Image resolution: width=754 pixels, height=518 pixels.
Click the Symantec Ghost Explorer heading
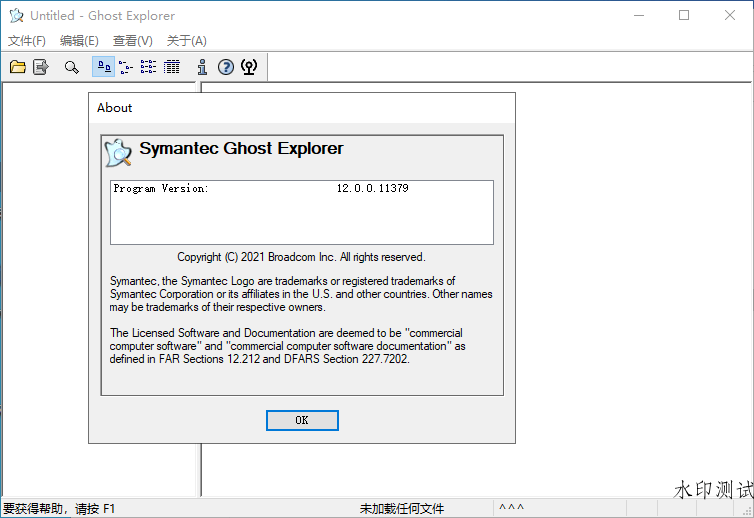241,148
